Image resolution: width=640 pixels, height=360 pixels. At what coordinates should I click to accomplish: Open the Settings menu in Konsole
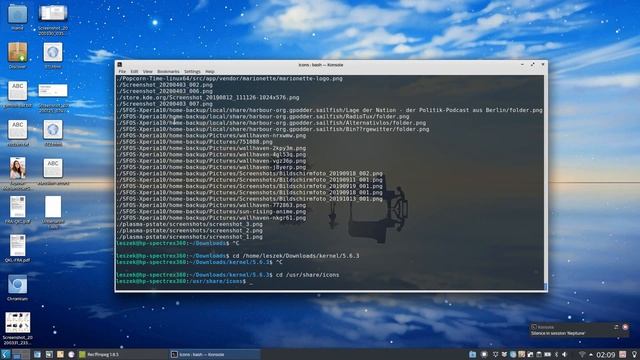[x=192, y=71]
